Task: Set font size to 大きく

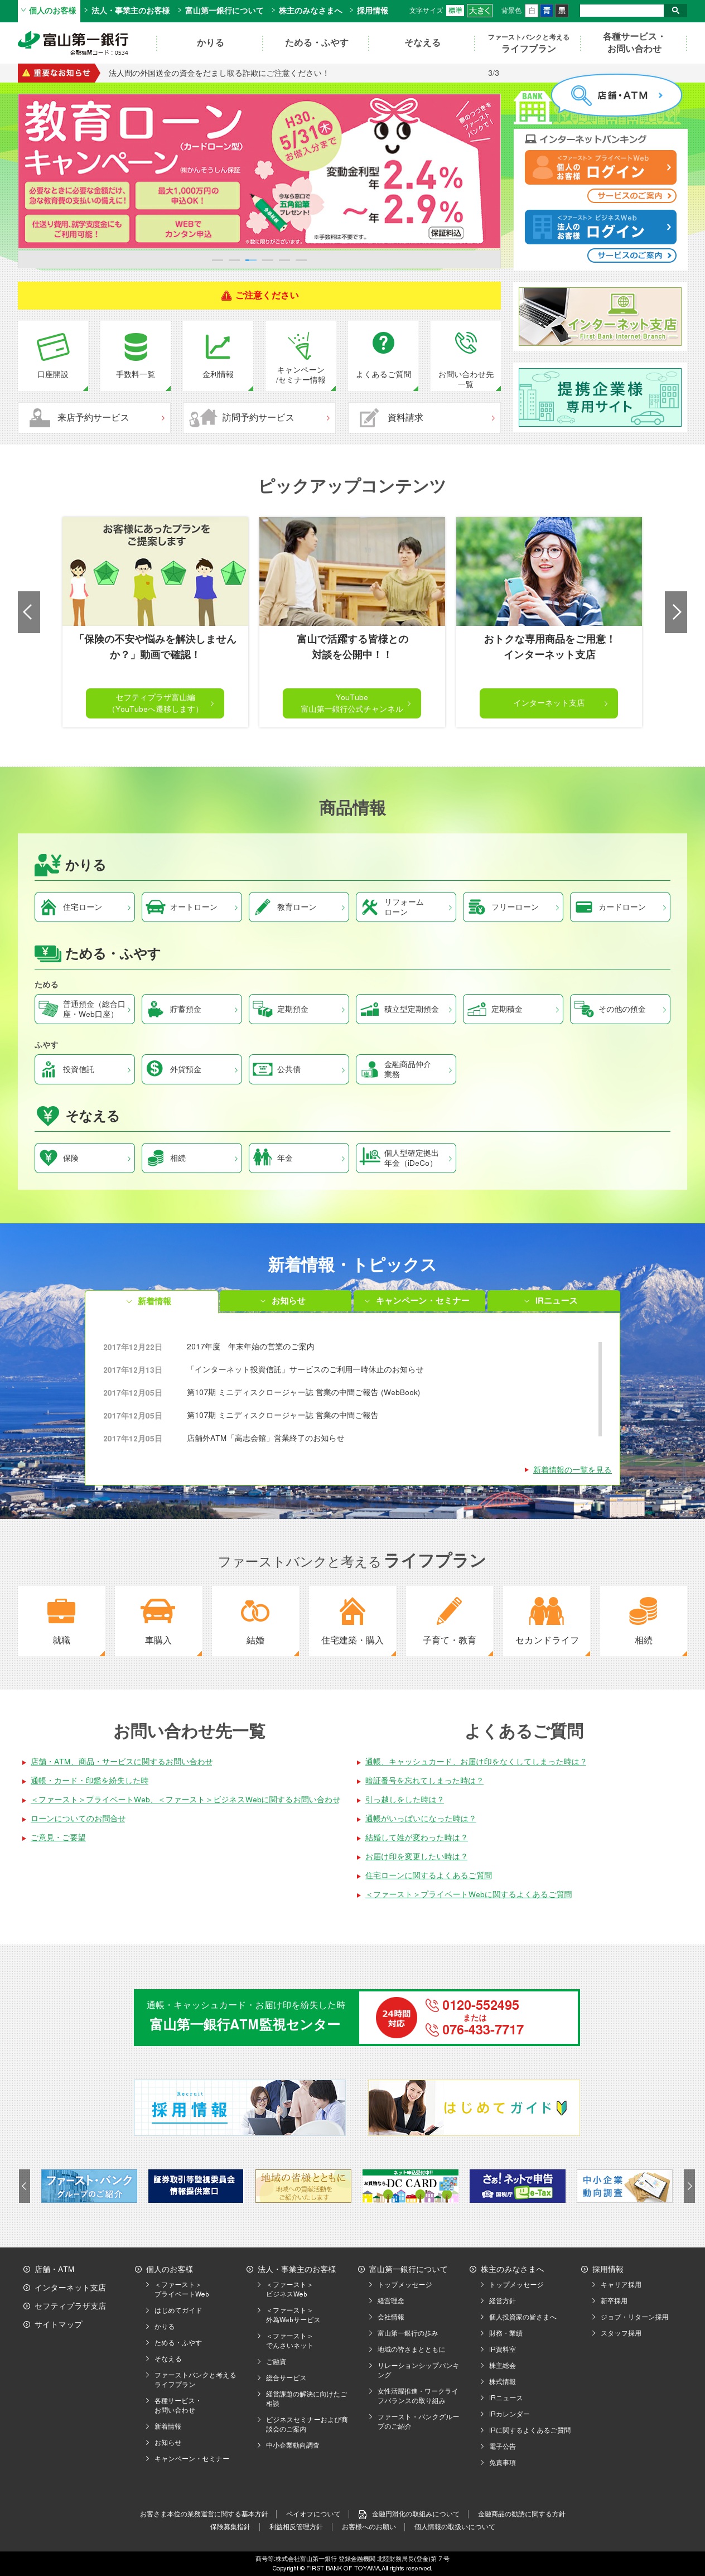Action: (480, 11)
